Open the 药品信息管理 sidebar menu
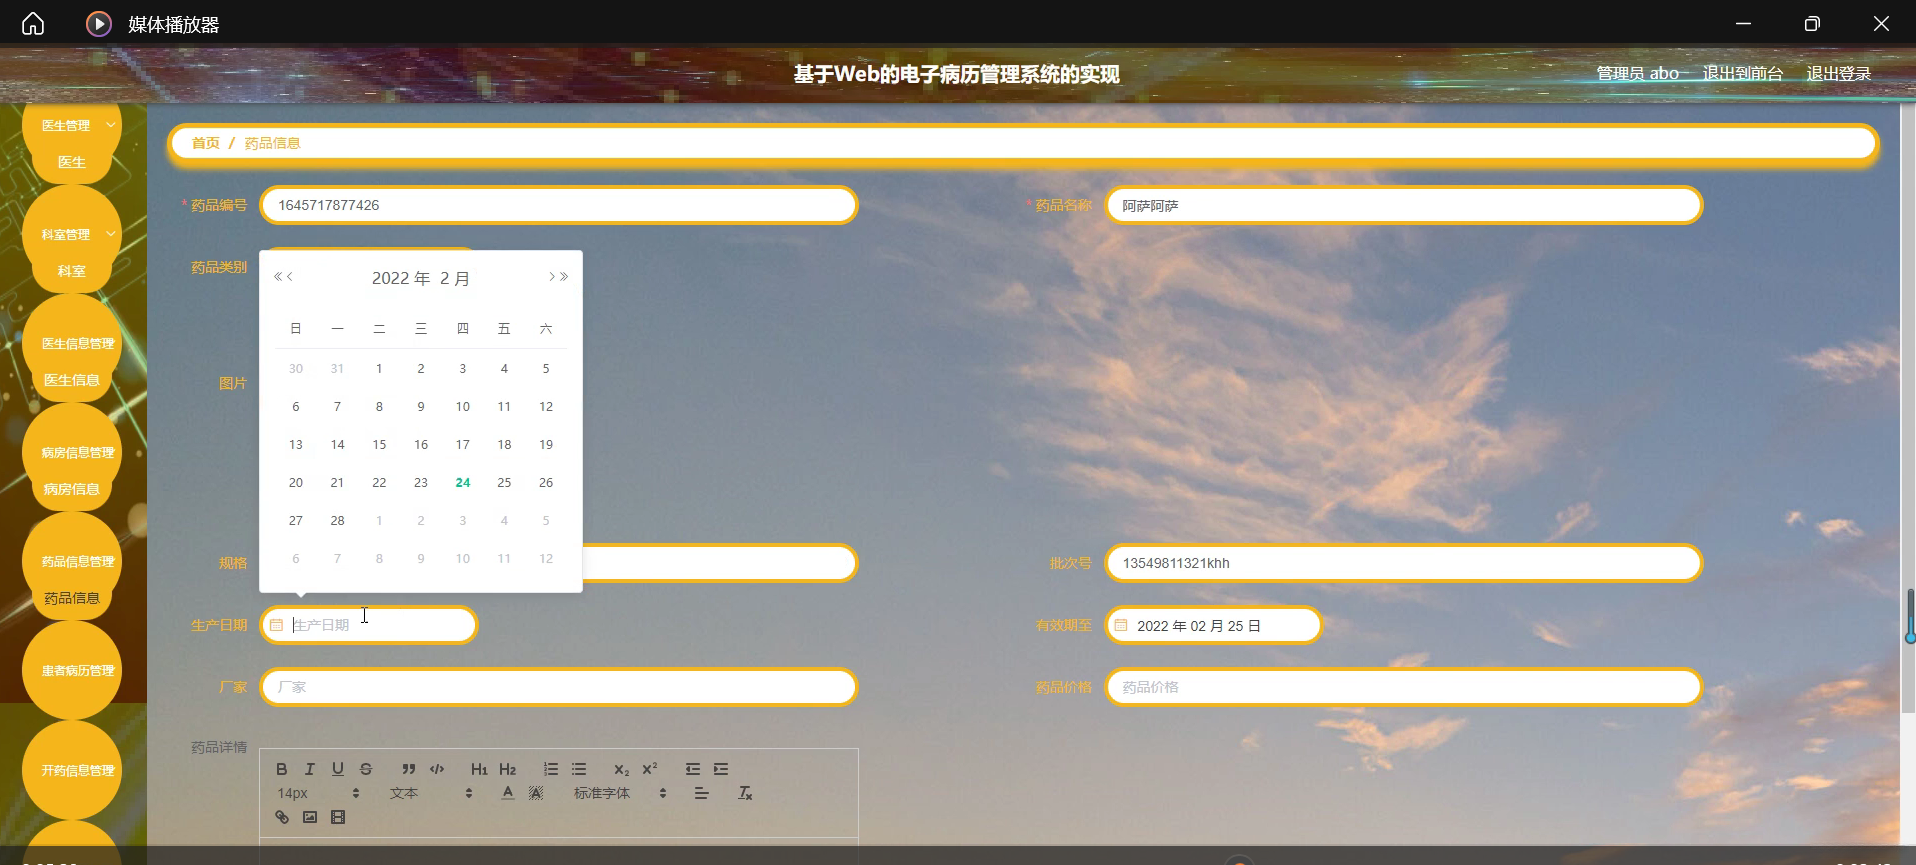This screenshot has width=1916, height=865. coord(72,561)
